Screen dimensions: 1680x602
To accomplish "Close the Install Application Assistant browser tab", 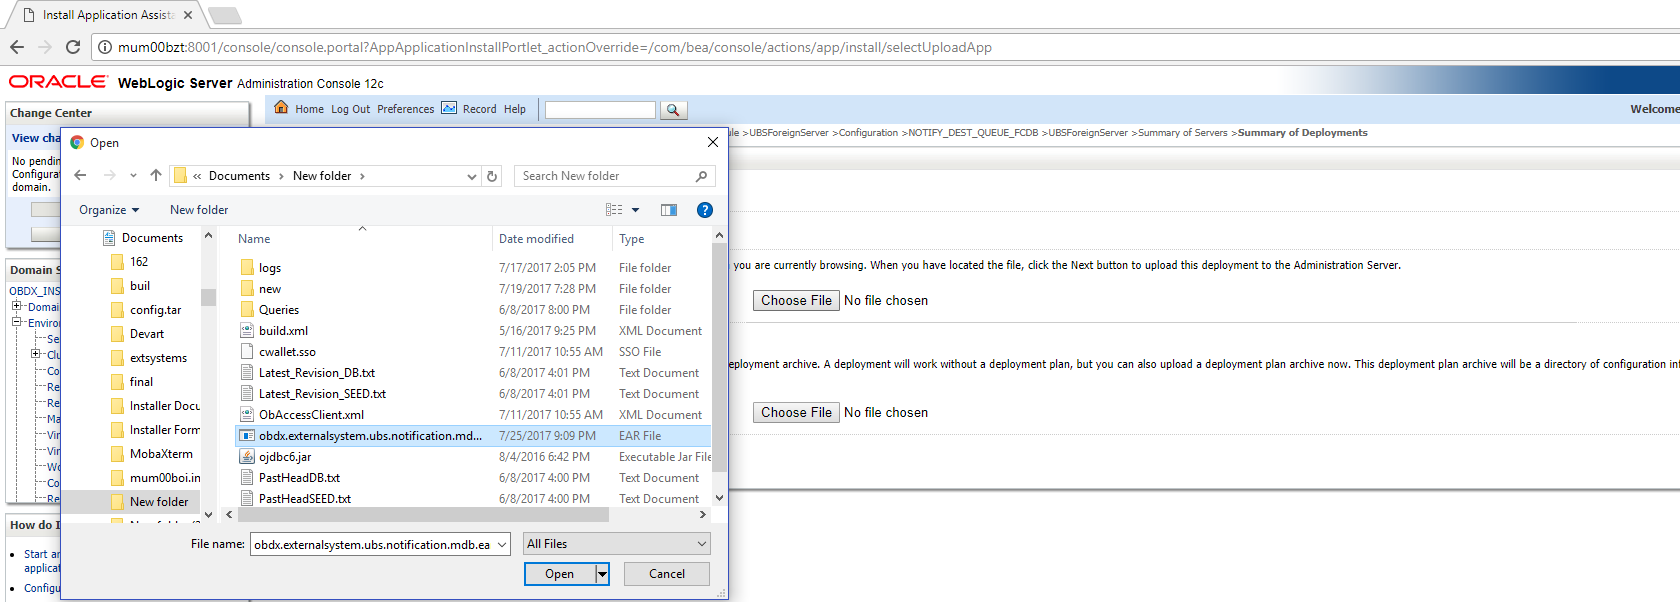I will [x=188, y=15].
